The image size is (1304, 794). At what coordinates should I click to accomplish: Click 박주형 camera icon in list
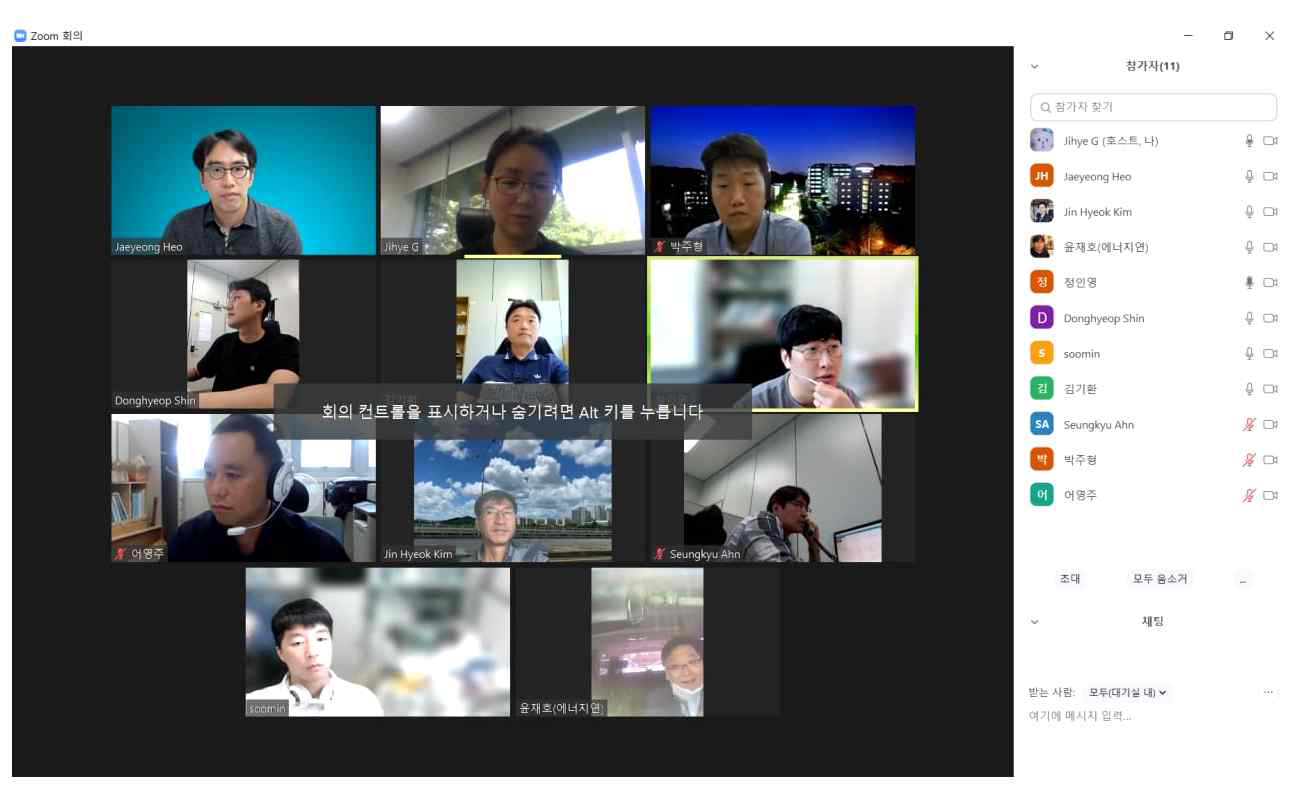[1271, 460]
